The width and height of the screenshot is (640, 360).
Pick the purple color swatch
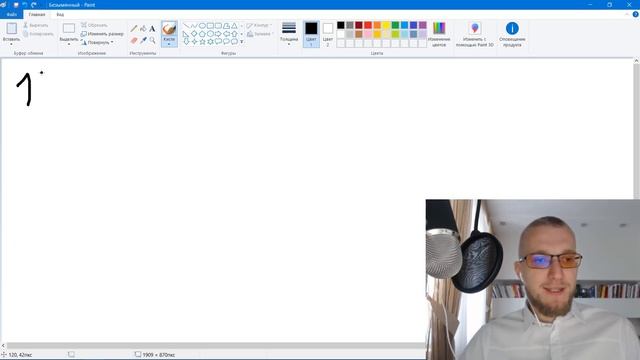[x=422, y=25]
